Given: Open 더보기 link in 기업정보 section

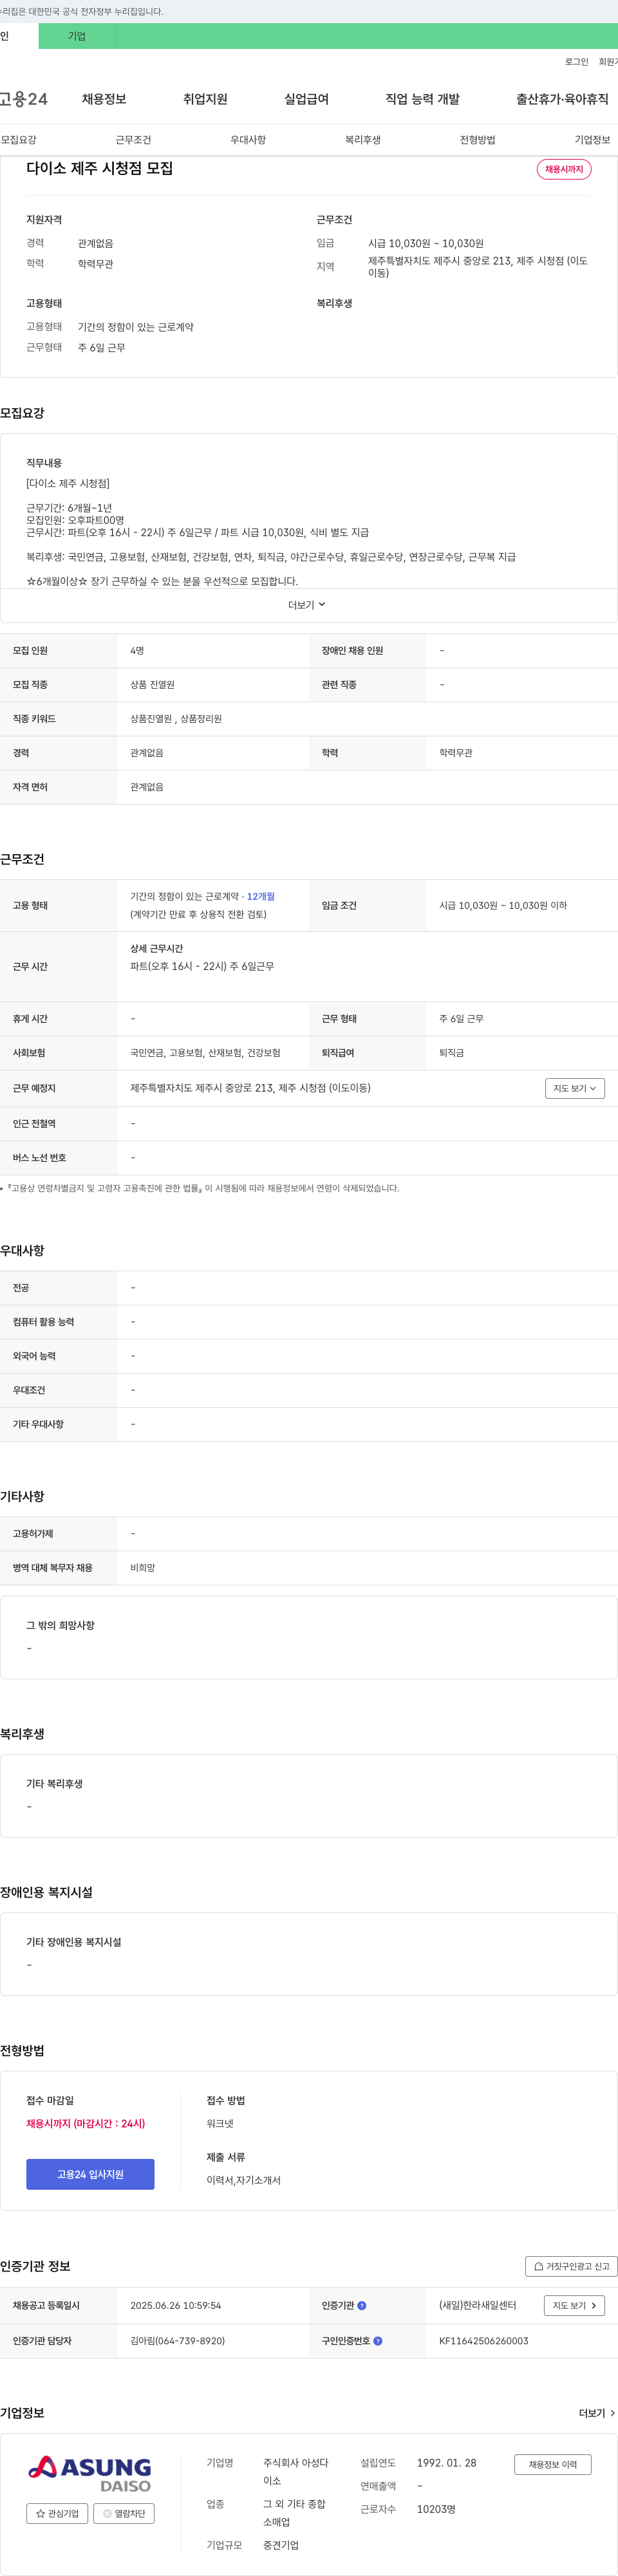Looking at the screenshot, I should click(597, 2413).
